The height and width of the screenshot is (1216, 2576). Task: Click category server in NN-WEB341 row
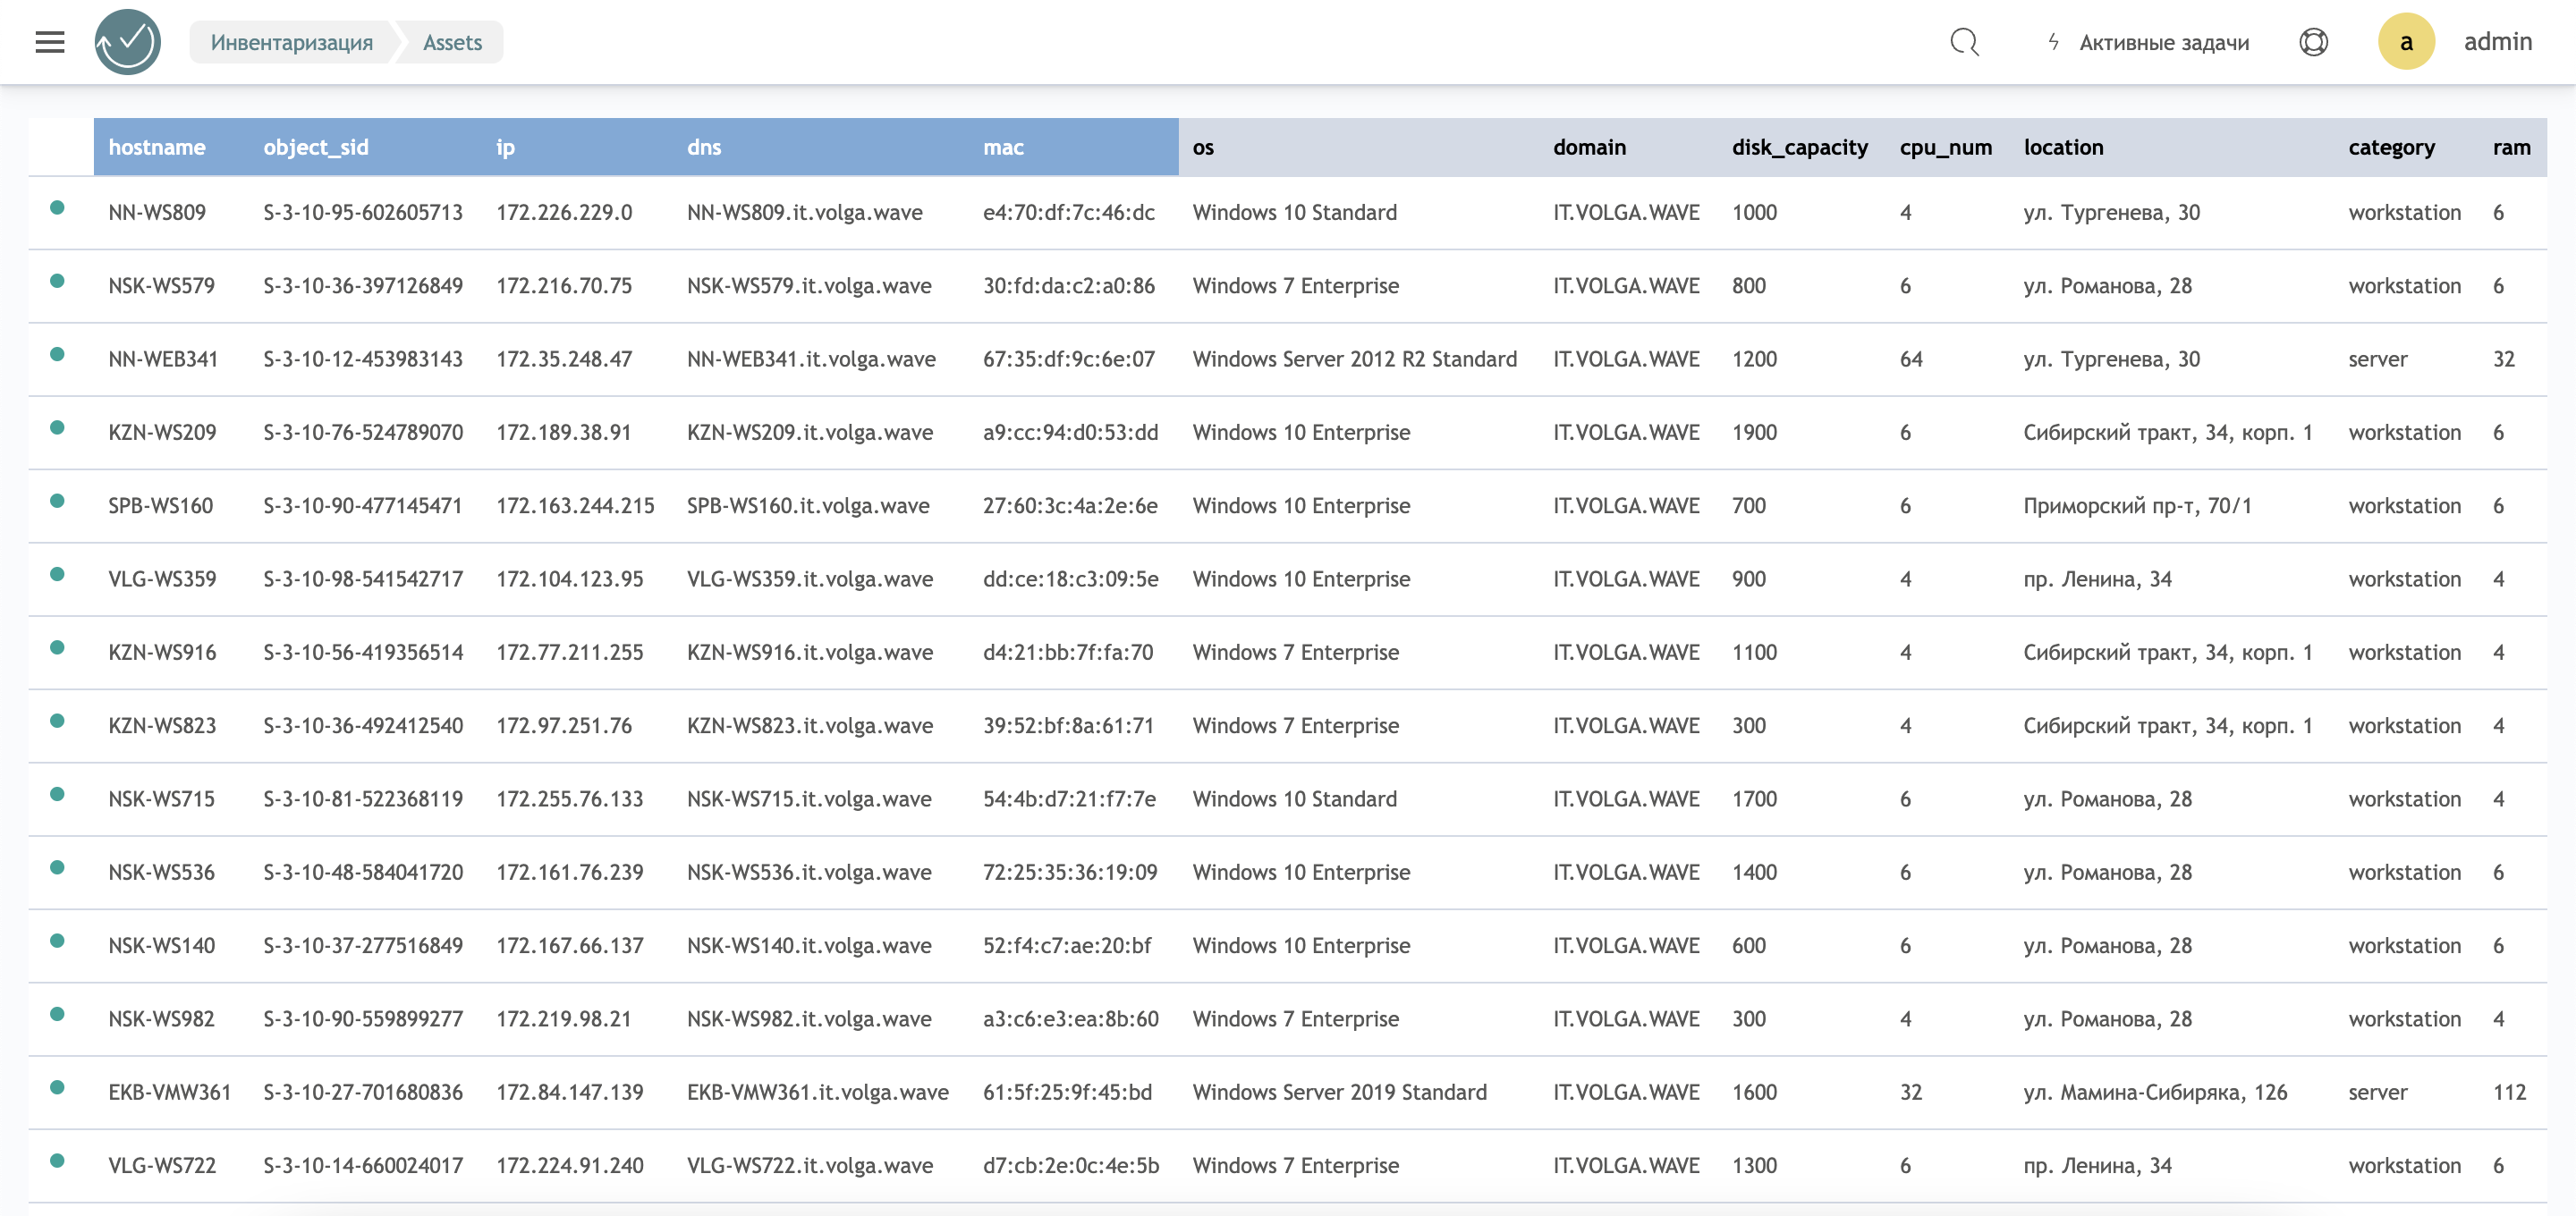[2377, 359]
